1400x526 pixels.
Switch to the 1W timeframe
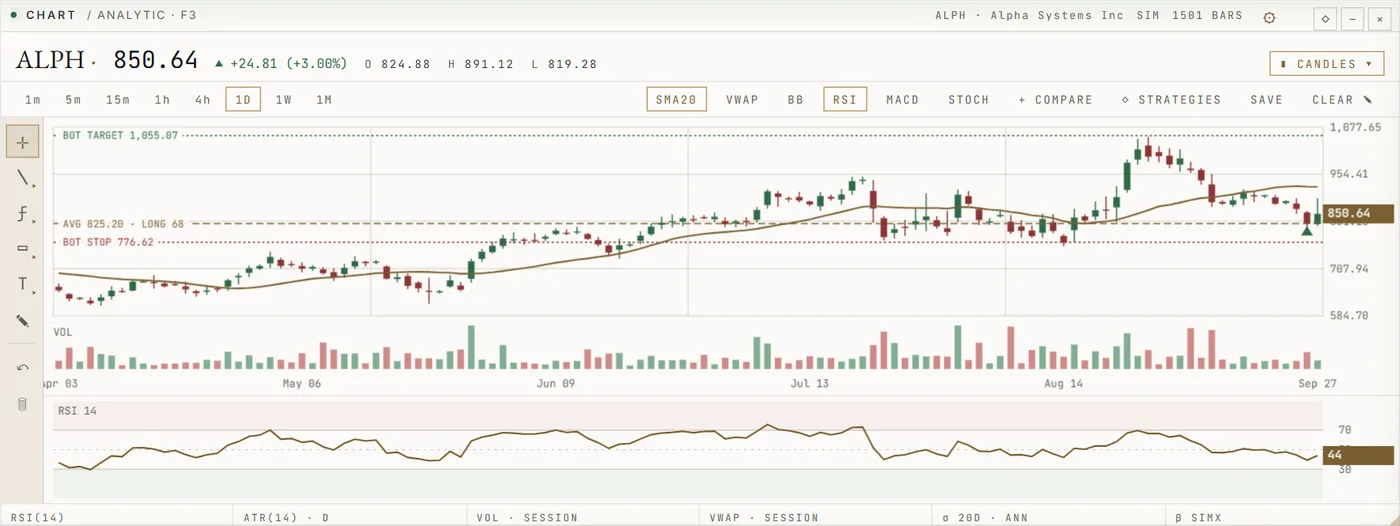[x=283, y=100]
